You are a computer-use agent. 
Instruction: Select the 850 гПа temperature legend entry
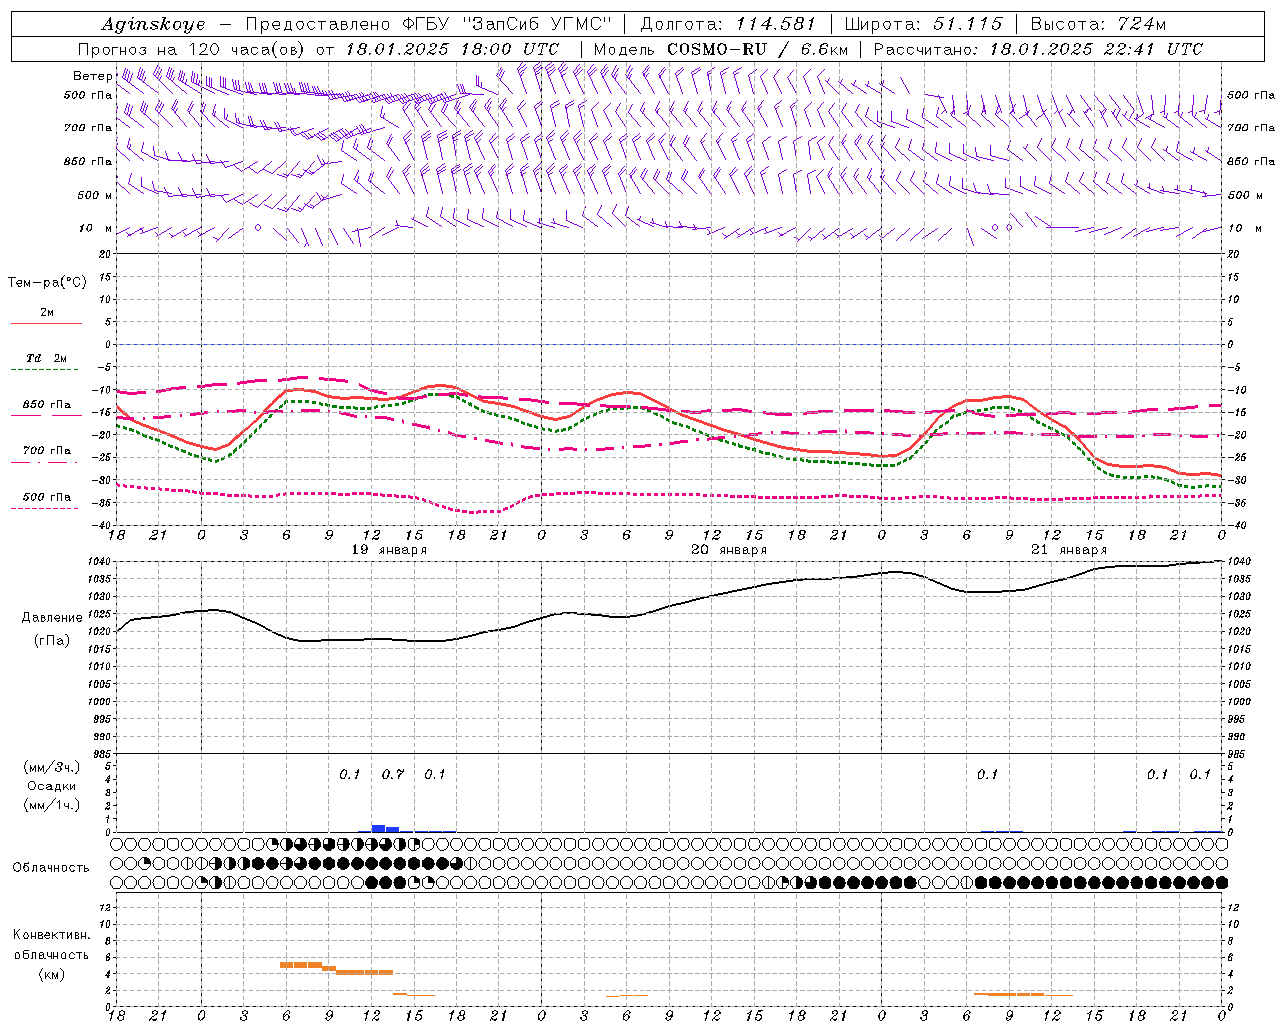tap(46, 405)
